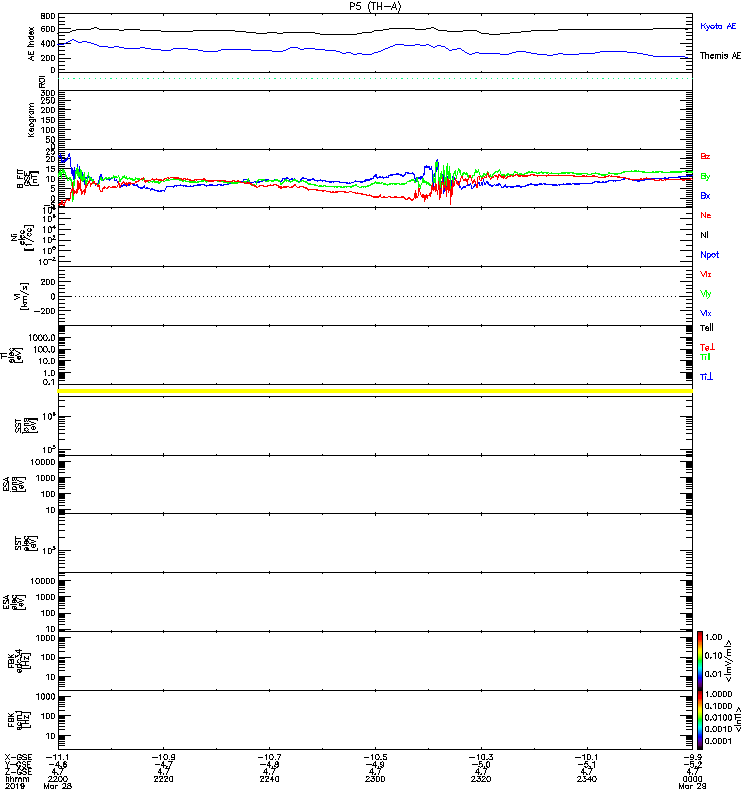Select the black "Tell" temperature legend label

tap(707, 328)
